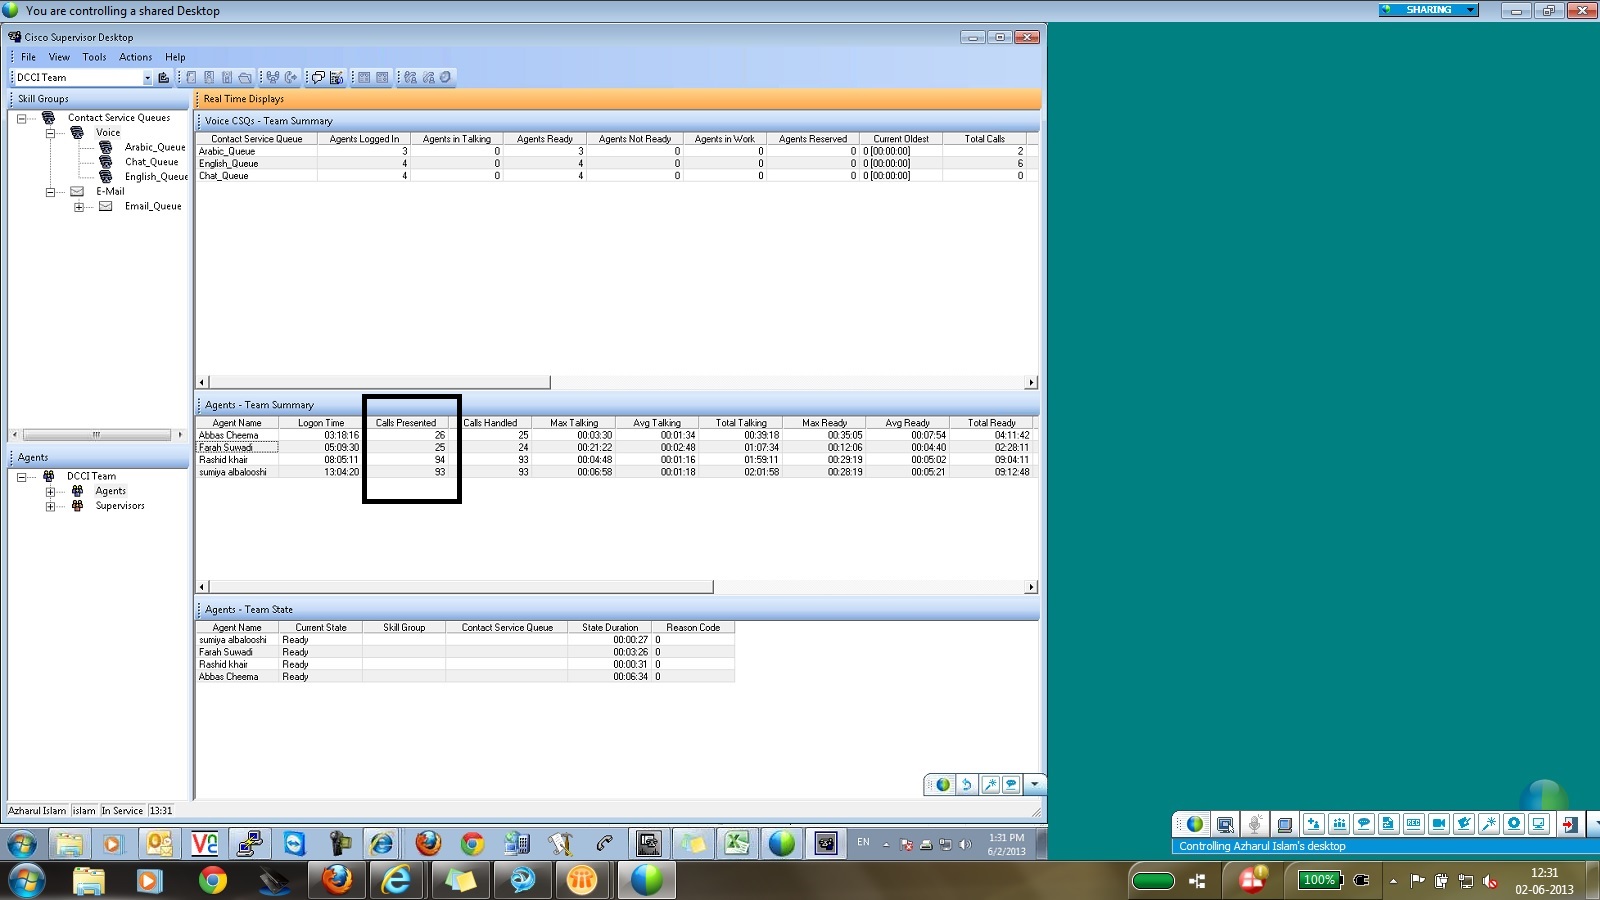Click WebEx globe icon in remote floating toolbar
Image resolution: width=1600 pixels, height=900 pixels.
click(943, 784)
